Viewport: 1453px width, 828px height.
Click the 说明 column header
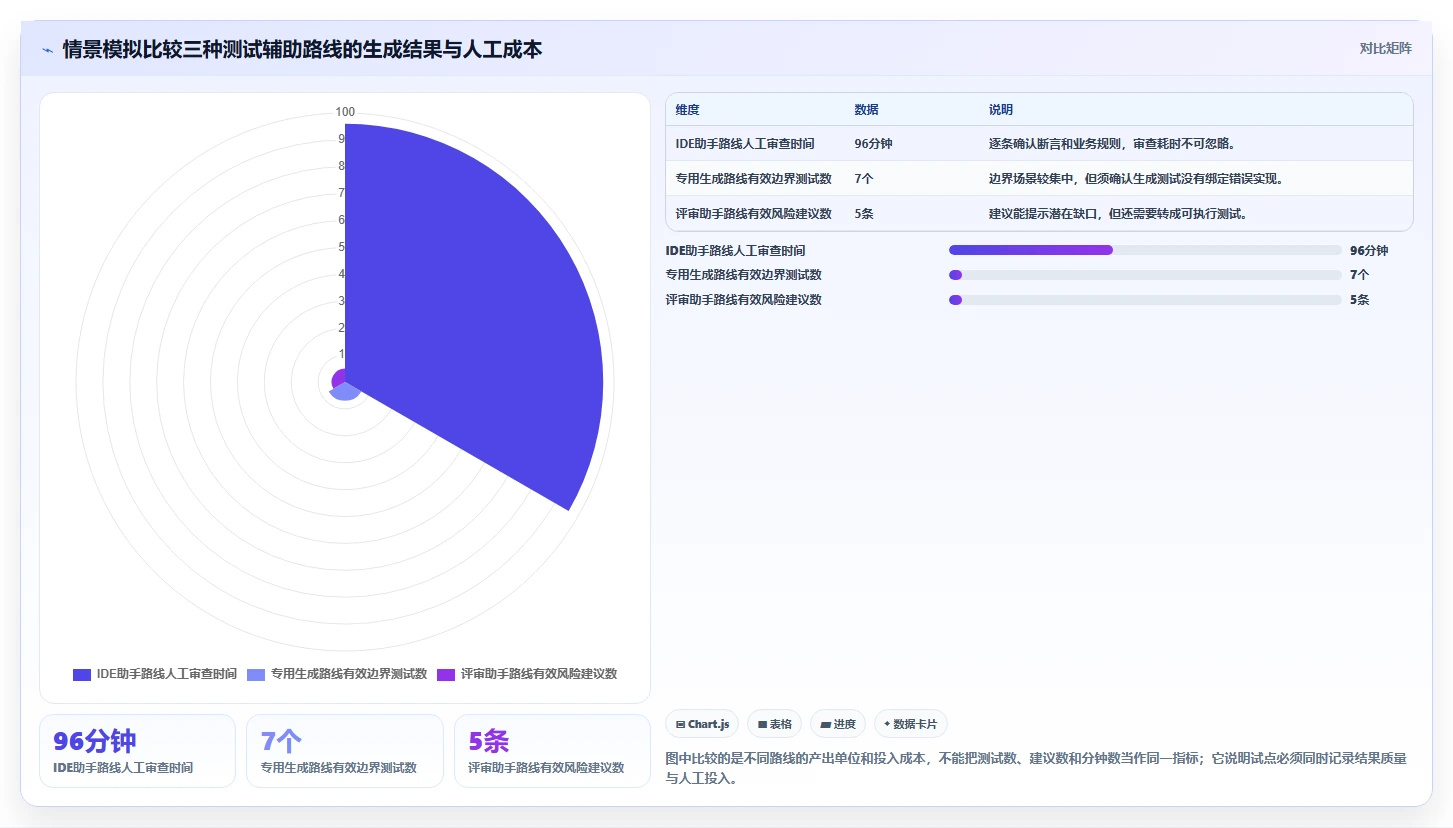(x=1001, y=110)
